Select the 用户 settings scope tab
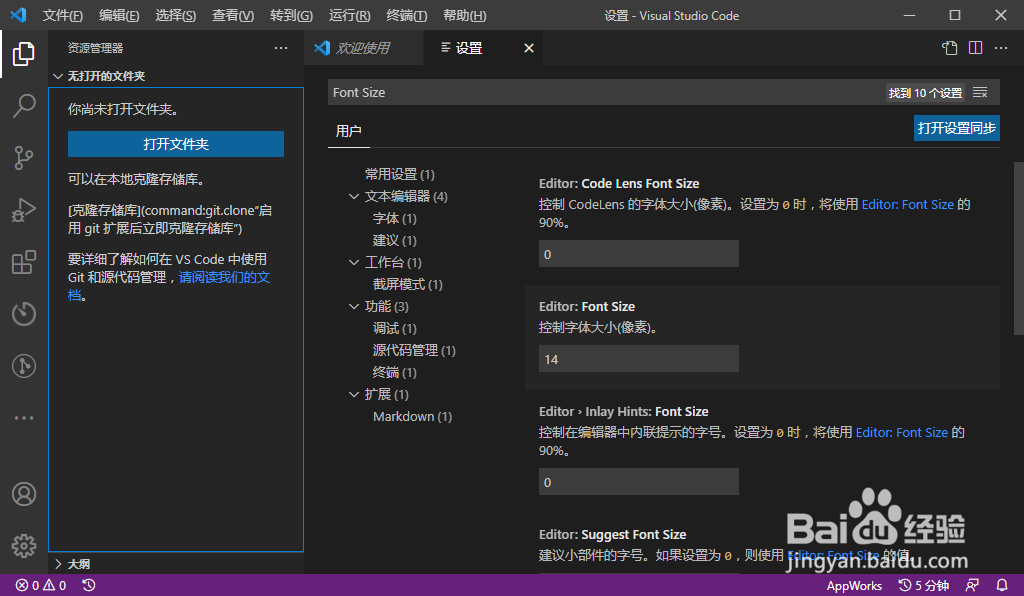 pyautogui.click(x=349, y=131)
